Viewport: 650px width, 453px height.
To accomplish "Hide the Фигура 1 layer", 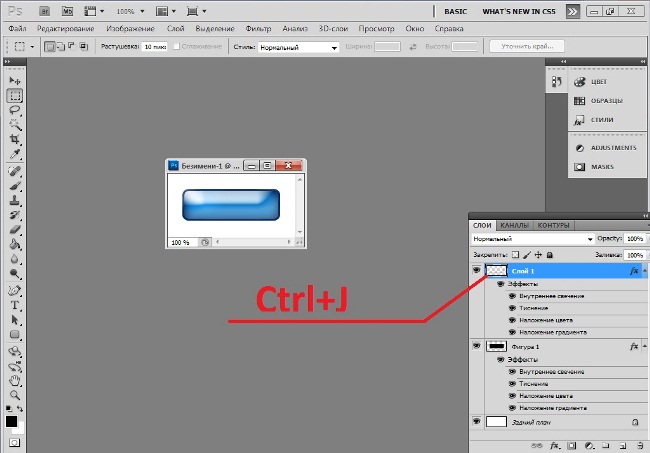I will coord(477,346).
